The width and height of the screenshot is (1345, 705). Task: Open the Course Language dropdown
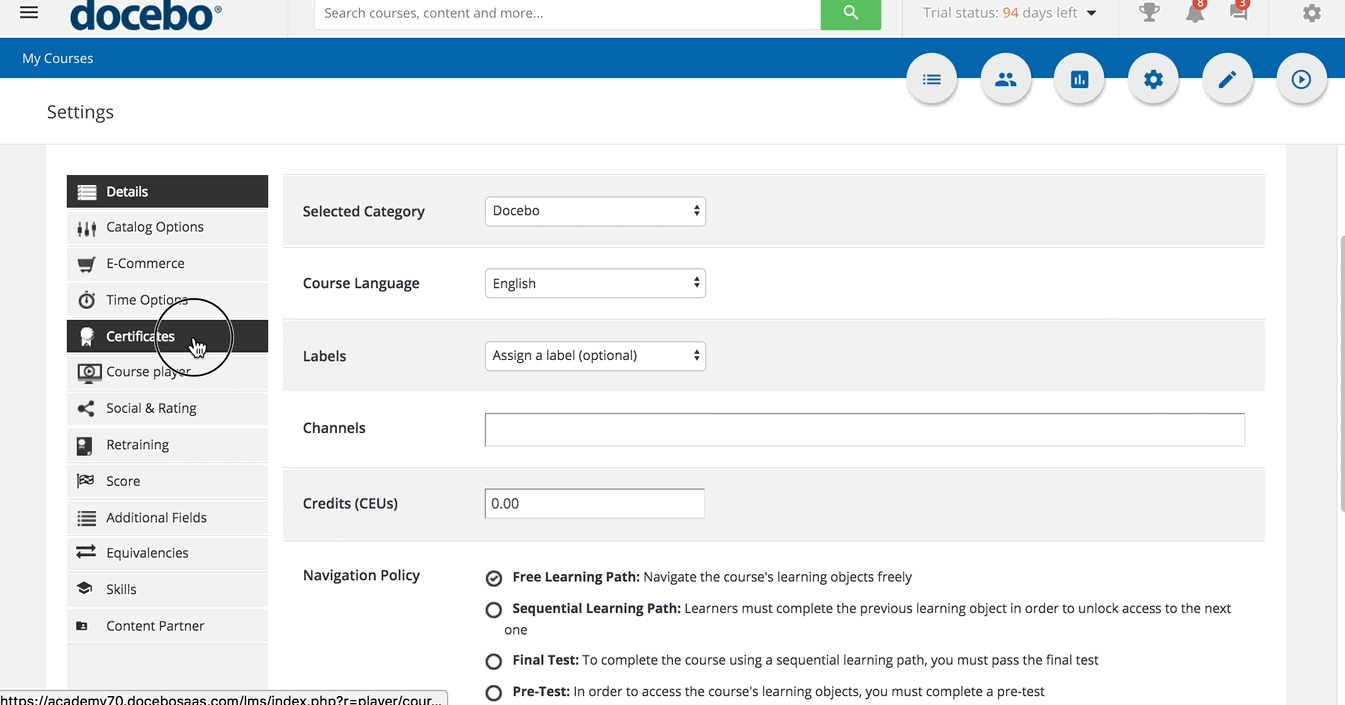595,284
